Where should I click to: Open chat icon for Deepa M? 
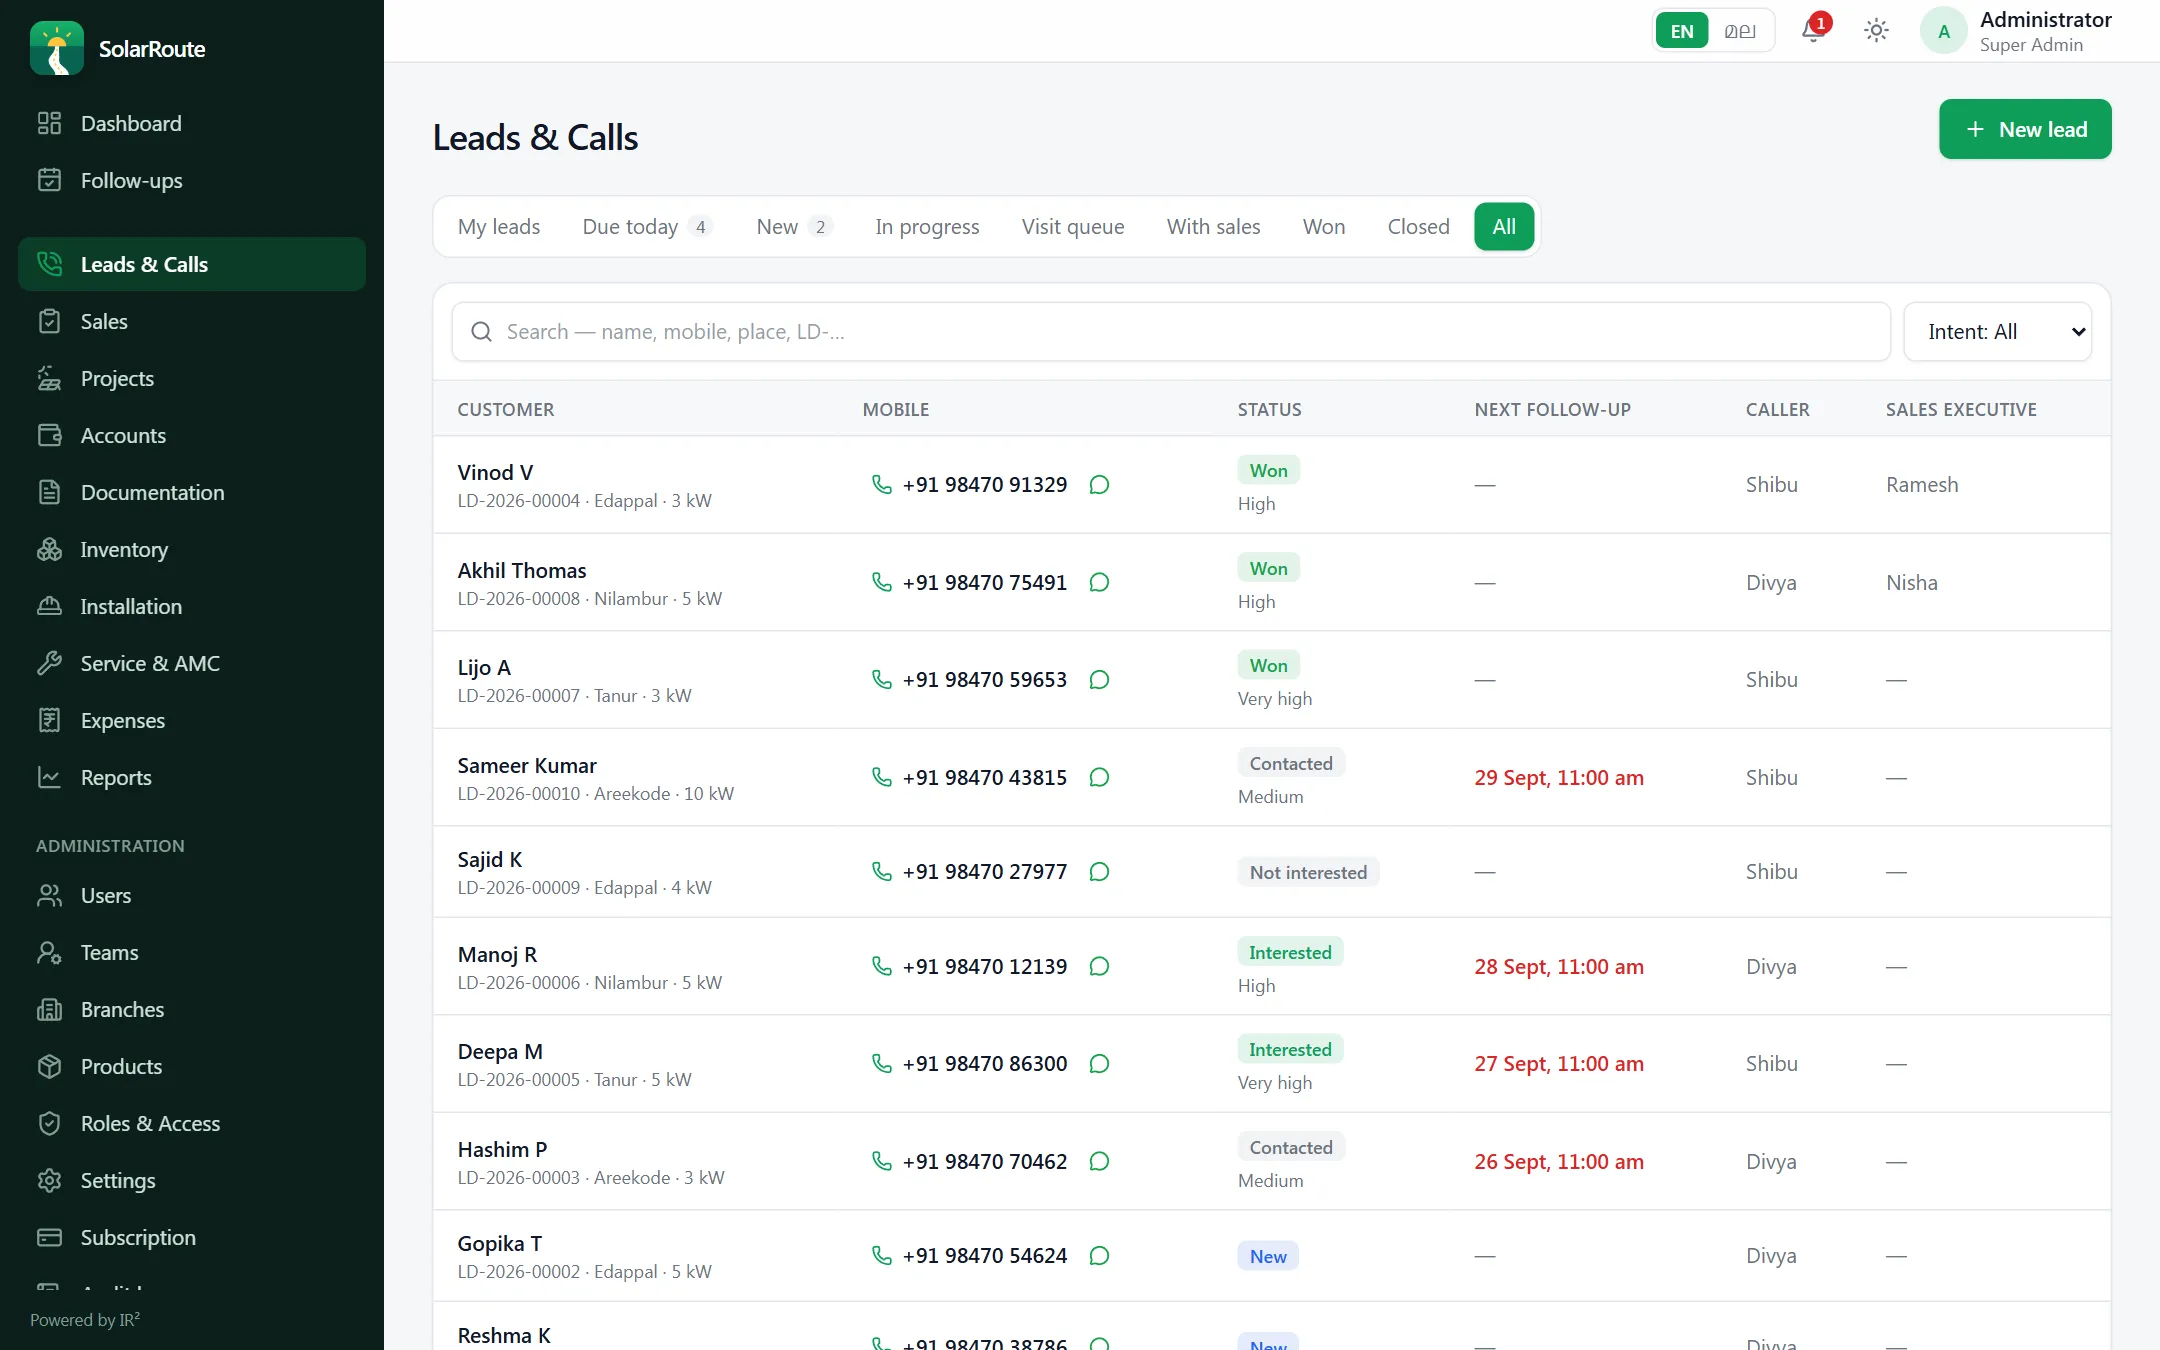pyautogui.click(x=1099, y=1063)
